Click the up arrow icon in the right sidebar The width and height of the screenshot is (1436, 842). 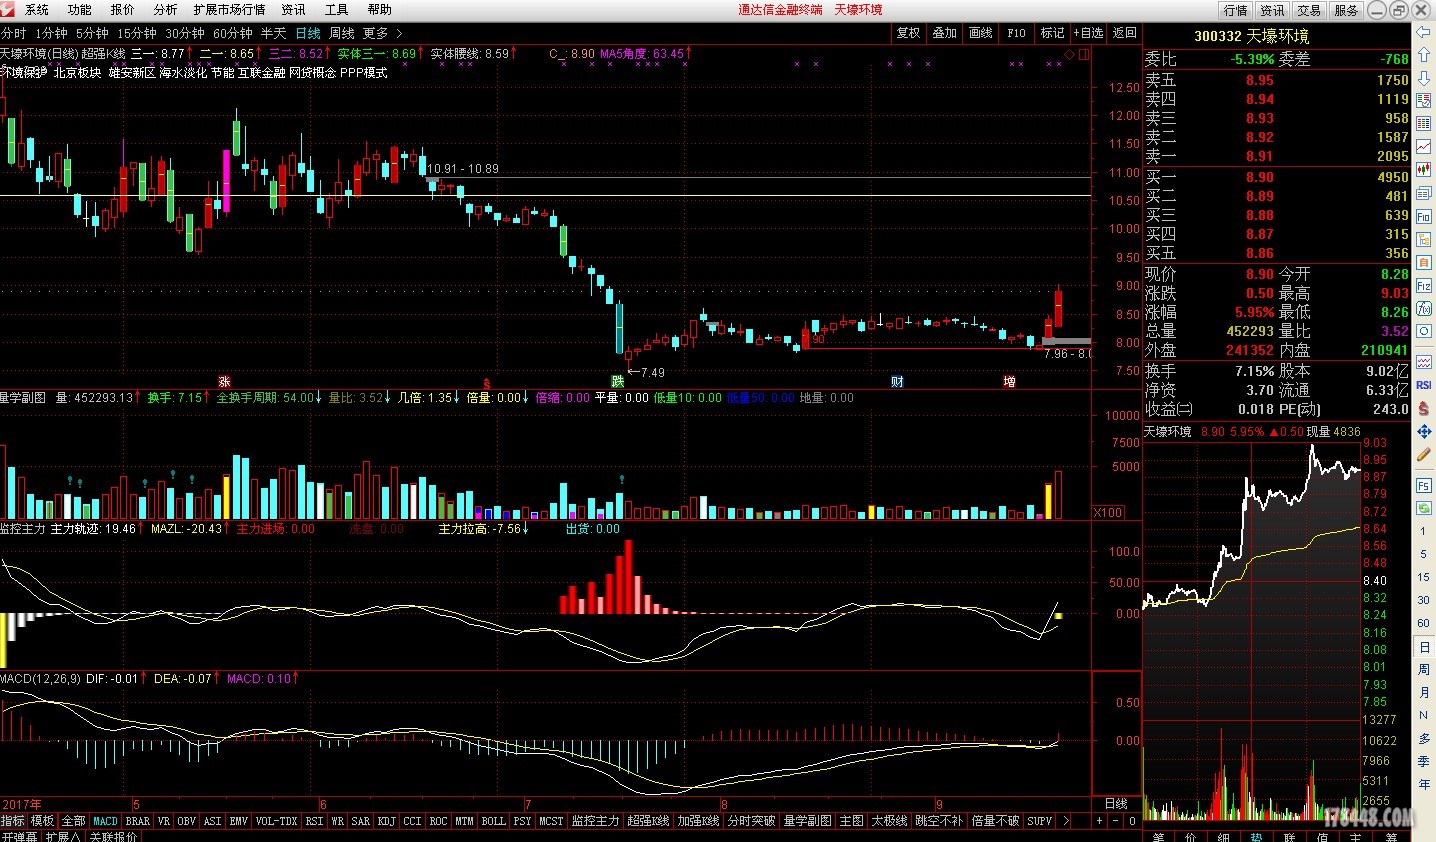tap(1424, 56)
